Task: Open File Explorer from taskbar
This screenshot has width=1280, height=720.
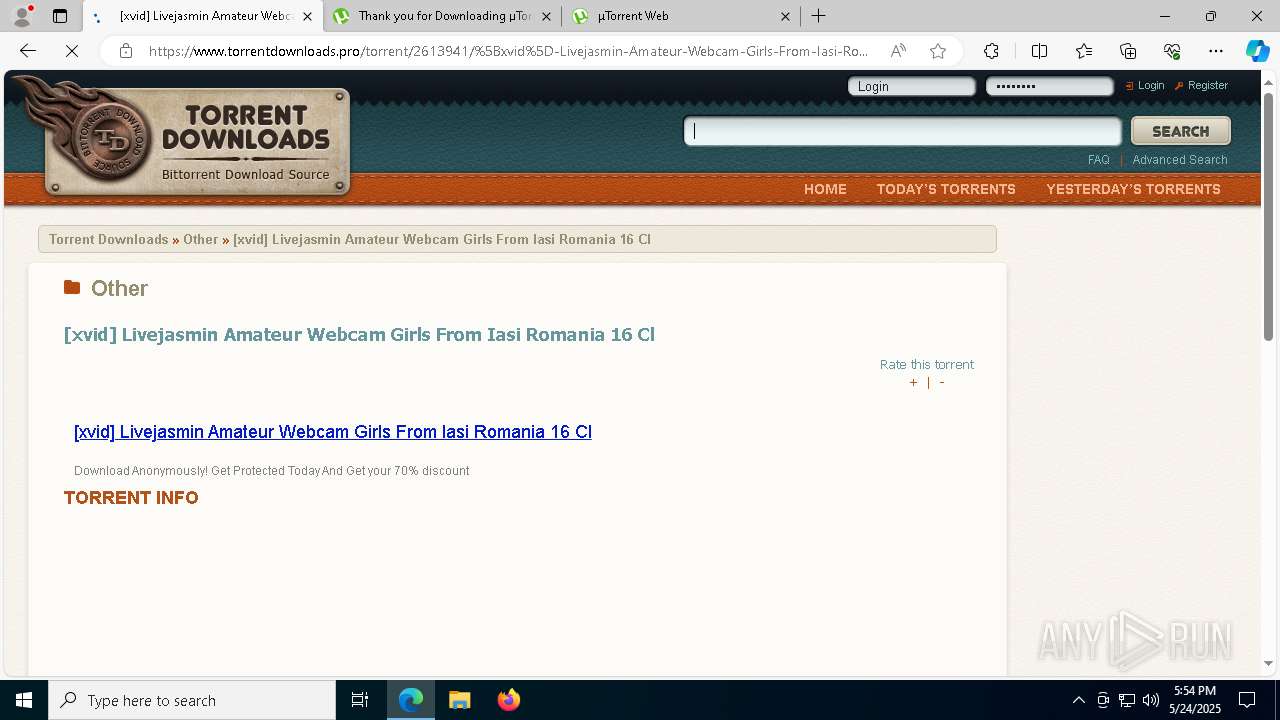Action: [459, 700]
